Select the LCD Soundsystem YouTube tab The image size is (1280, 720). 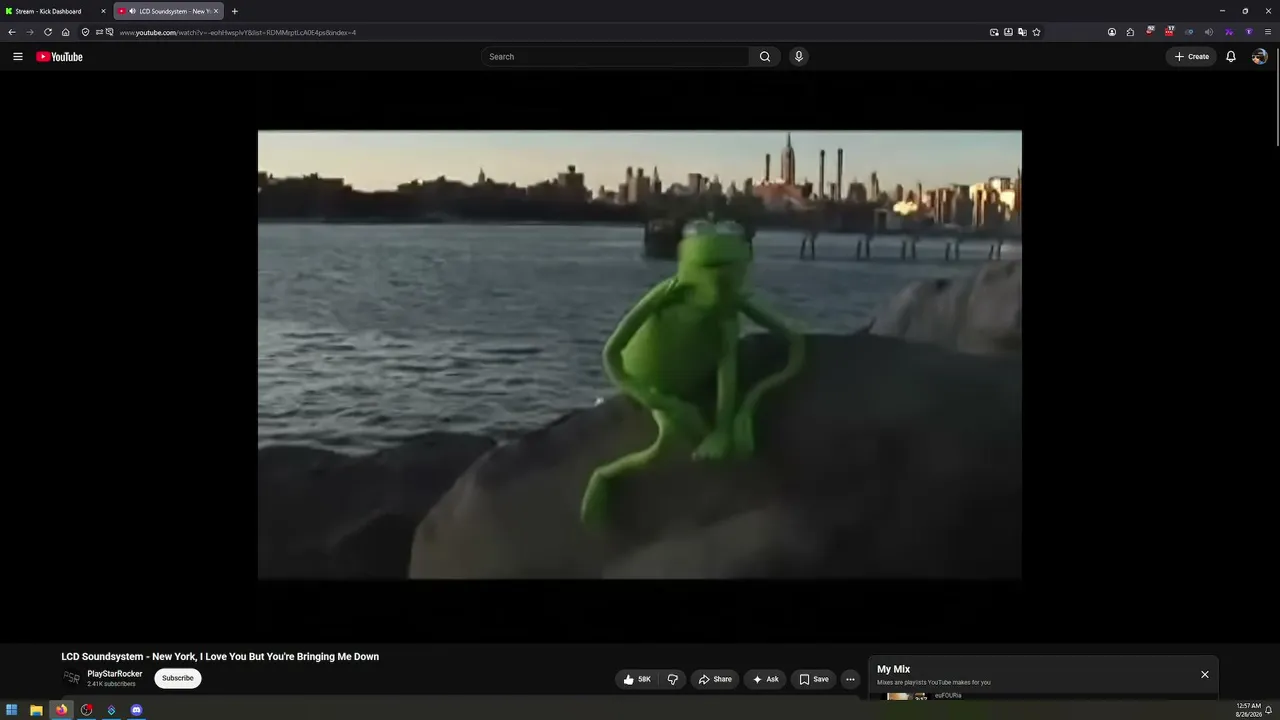click(x=169, y=11)
